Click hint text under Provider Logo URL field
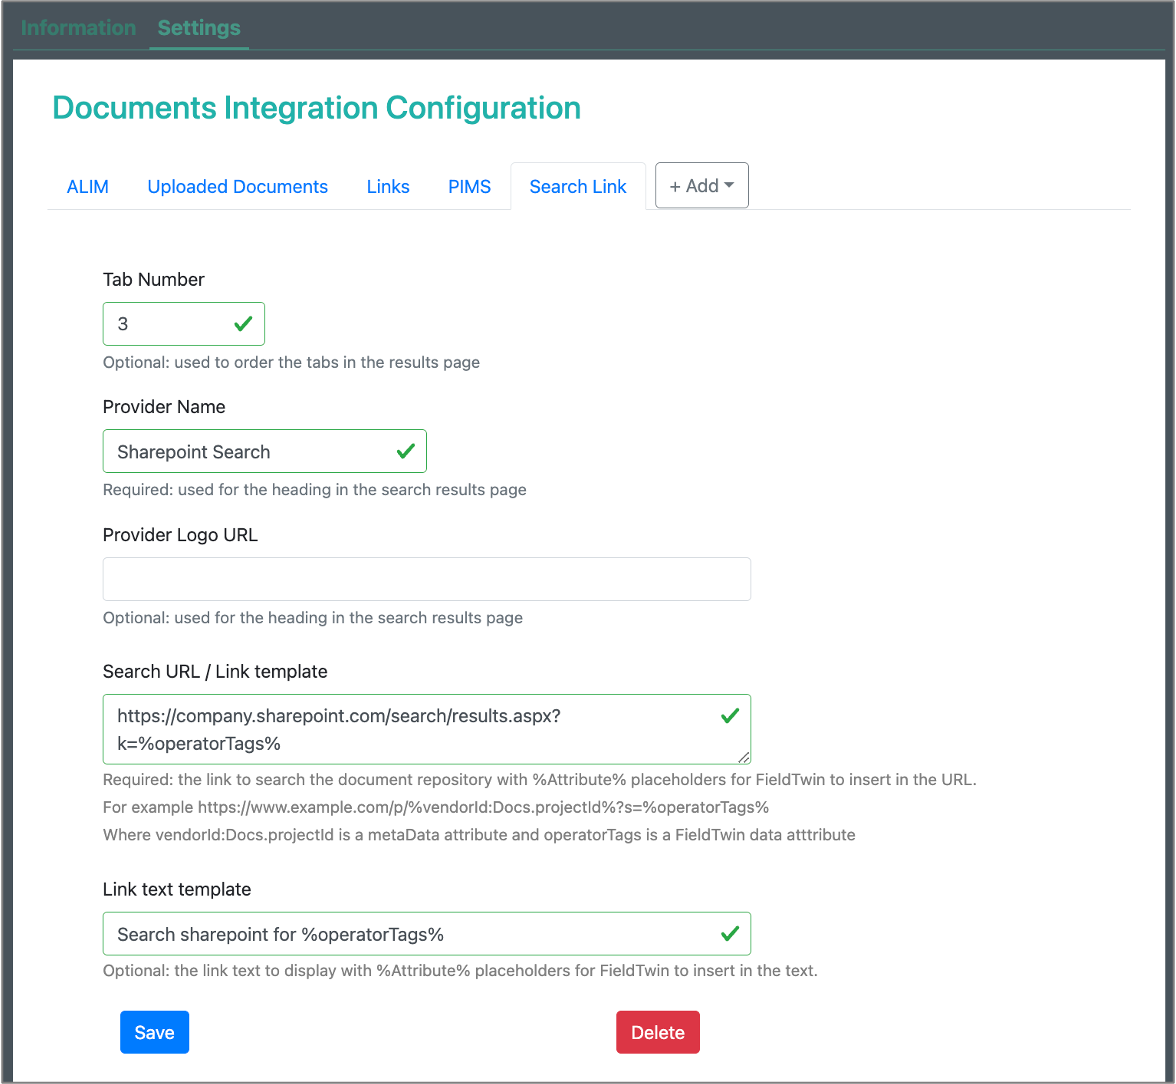Image resolution: width=1176 pixels, height=1084 pixels. [313, 618]
